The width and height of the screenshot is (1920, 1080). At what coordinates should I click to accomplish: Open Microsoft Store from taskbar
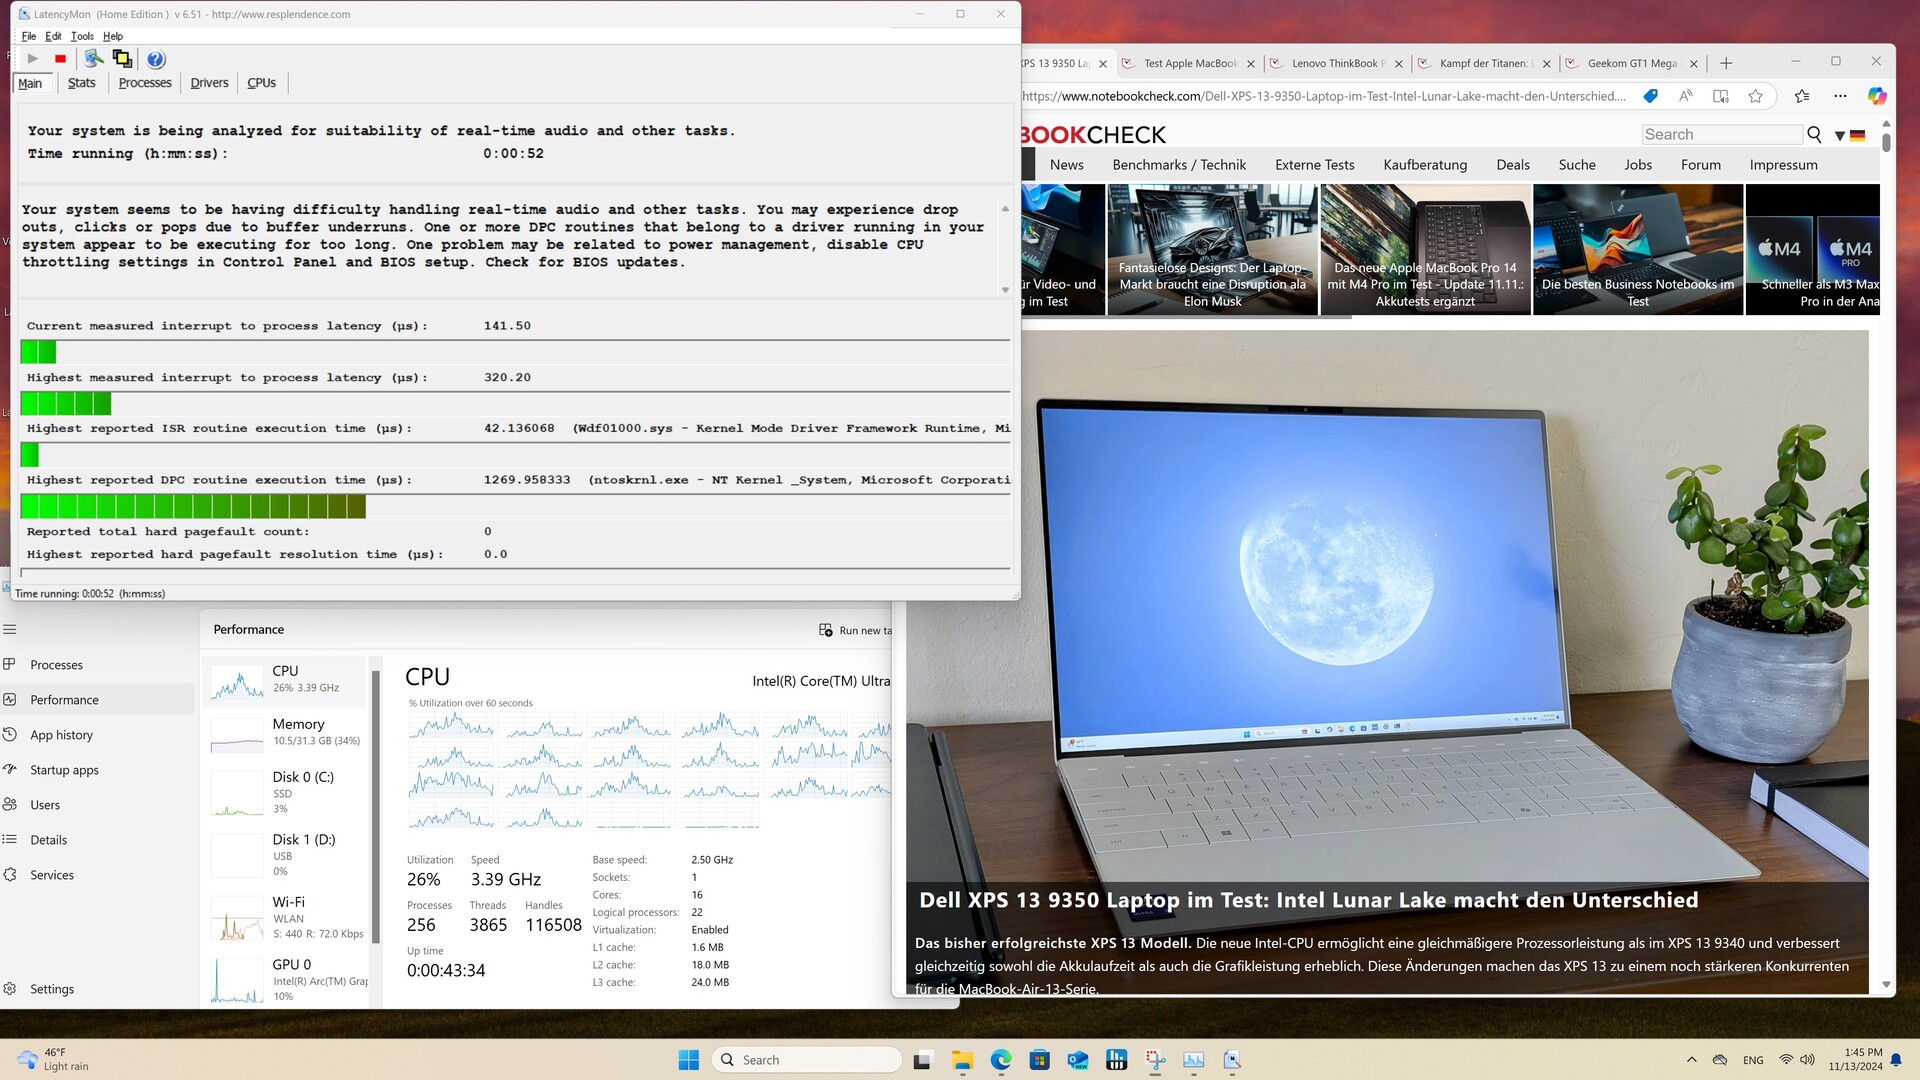click(1040, 1060)
